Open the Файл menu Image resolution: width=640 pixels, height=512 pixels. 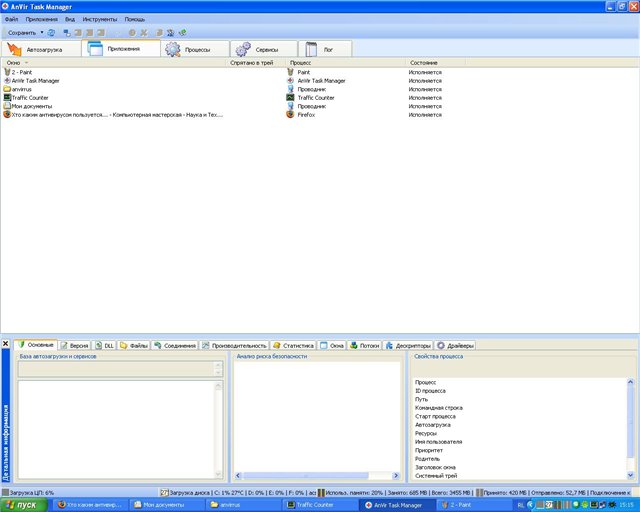tap(11, 19)
